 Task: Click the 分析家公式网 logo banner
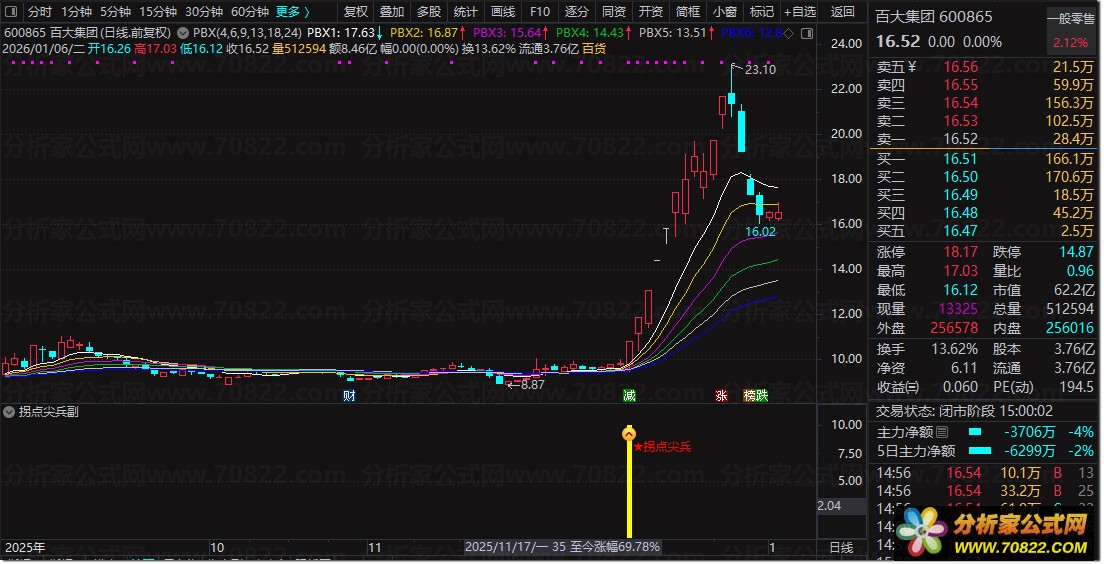click(994, 532)
